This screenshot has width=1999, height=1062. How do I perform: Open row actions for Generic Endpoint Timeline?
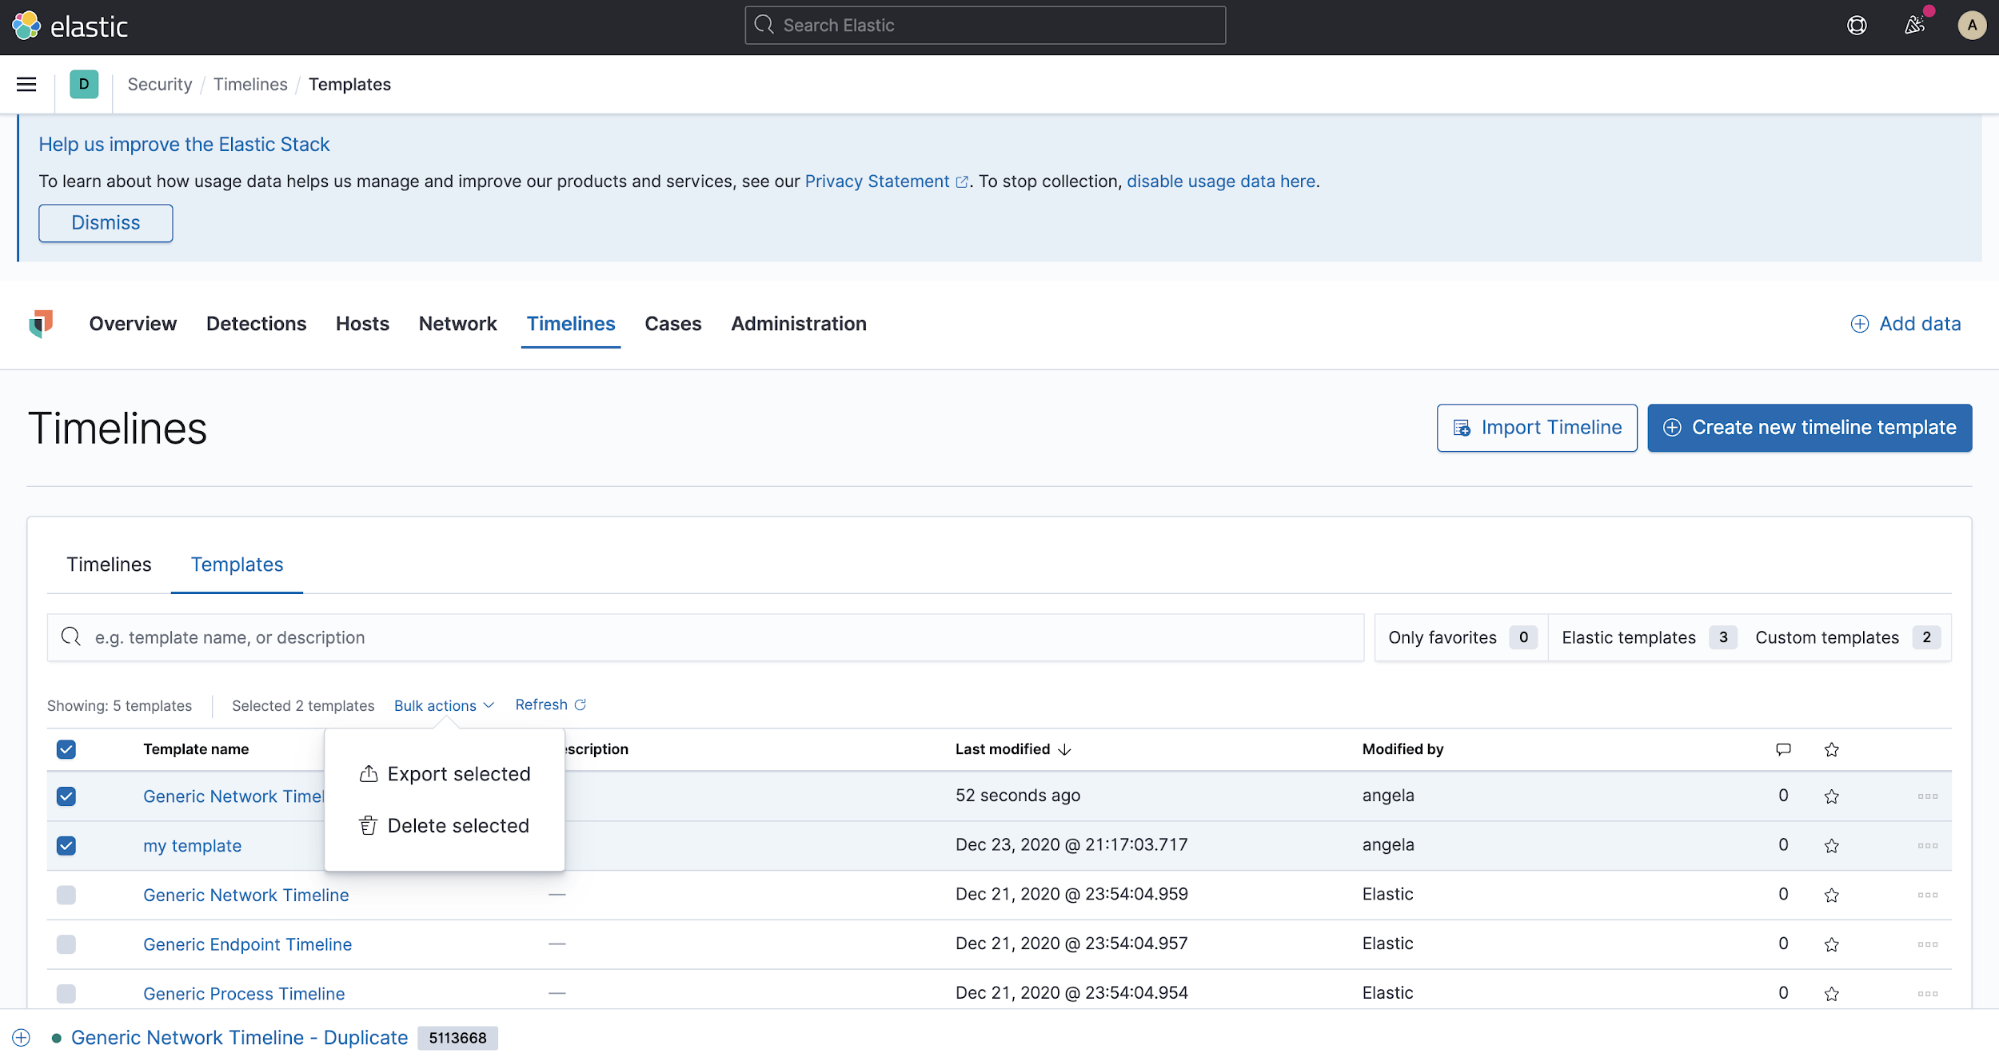(x=1928, y=944)
